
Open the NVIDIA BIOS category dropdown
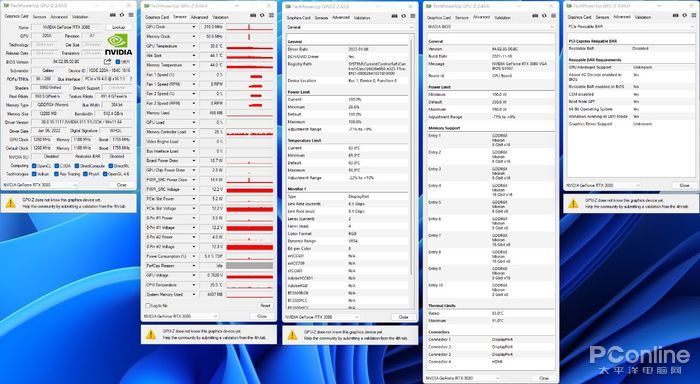490,27
